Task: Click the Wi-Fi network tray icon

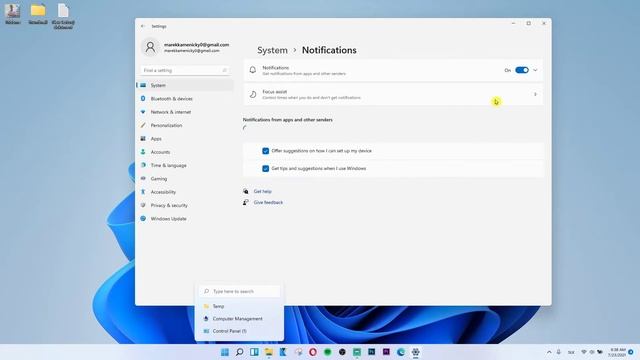Action: pyautogui.click(x=584, y=352)
